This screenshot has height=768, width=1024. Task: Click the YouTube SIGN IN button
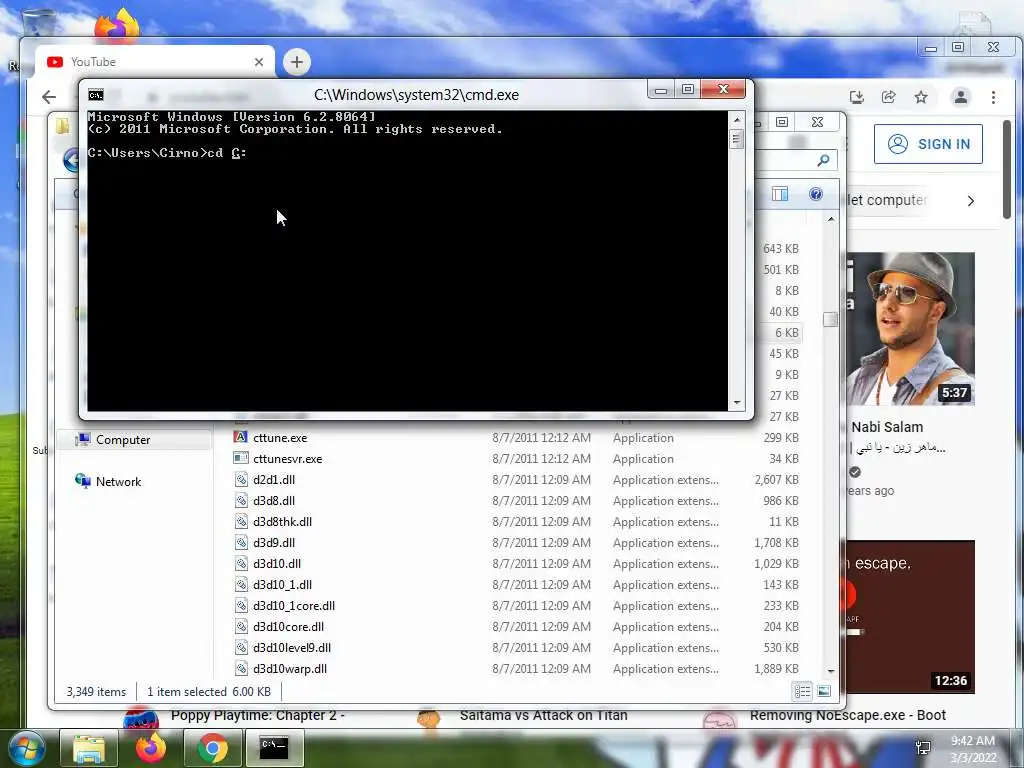(928, 144)
